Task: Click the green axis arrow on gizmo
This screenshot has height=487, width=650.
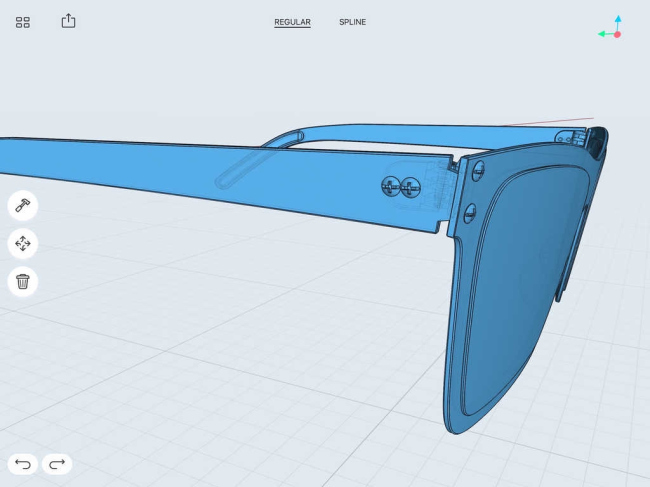Action: 602,34
